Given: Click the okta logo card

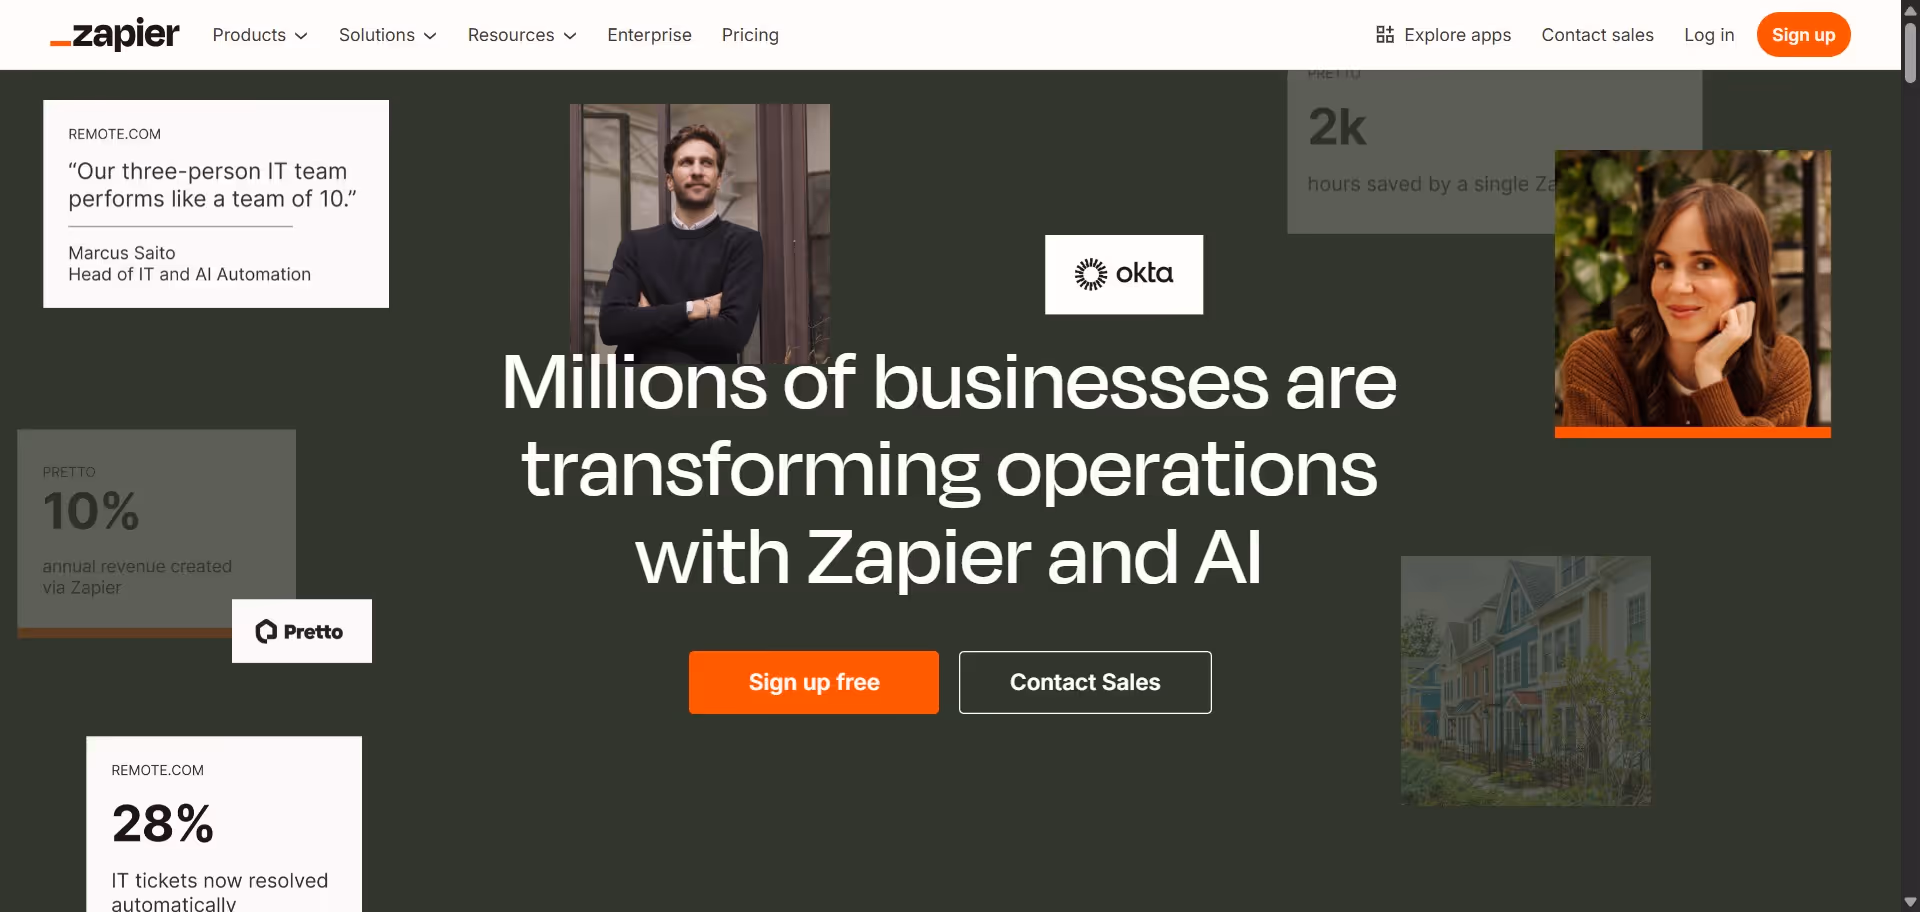Looking at the screenshot, I should tap(1124, 274).
